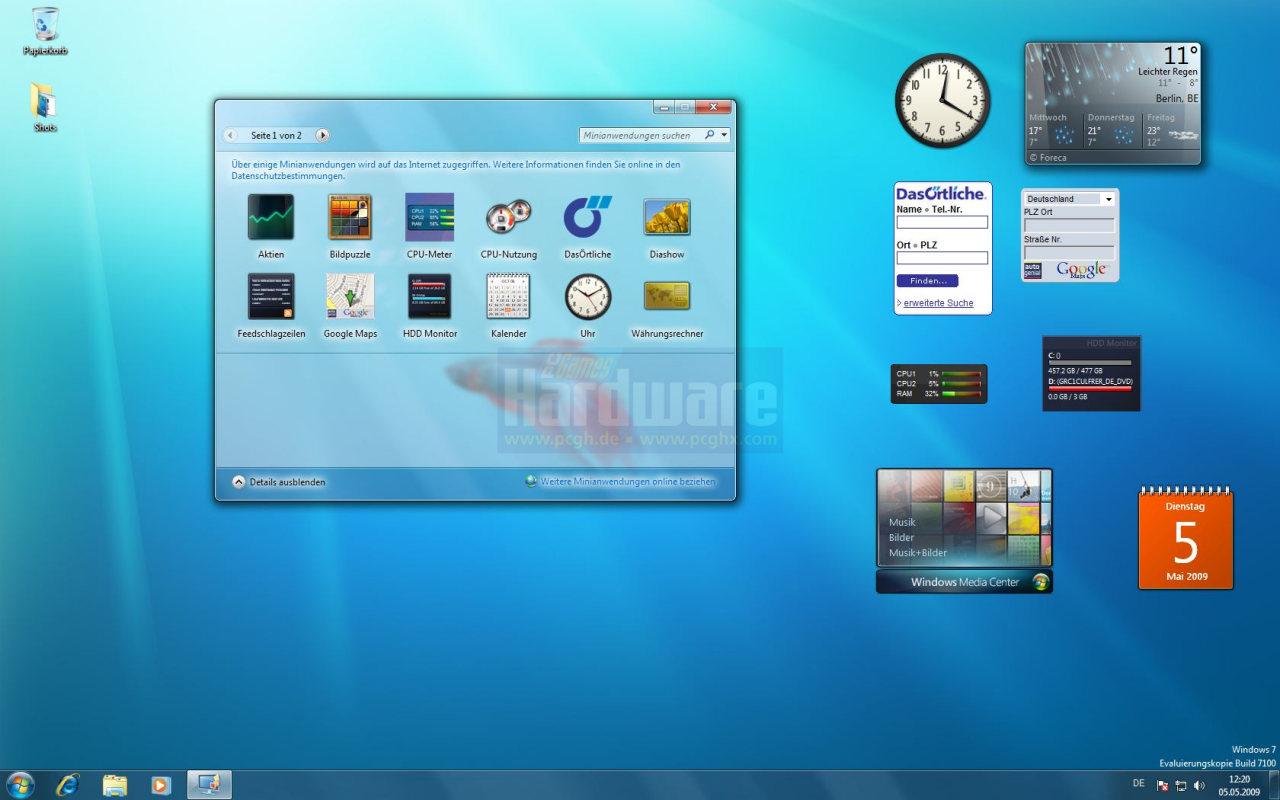Select the Google Maps gadget icon
1280x800 pixels.
pyautogui.click(x=350, y=296)
